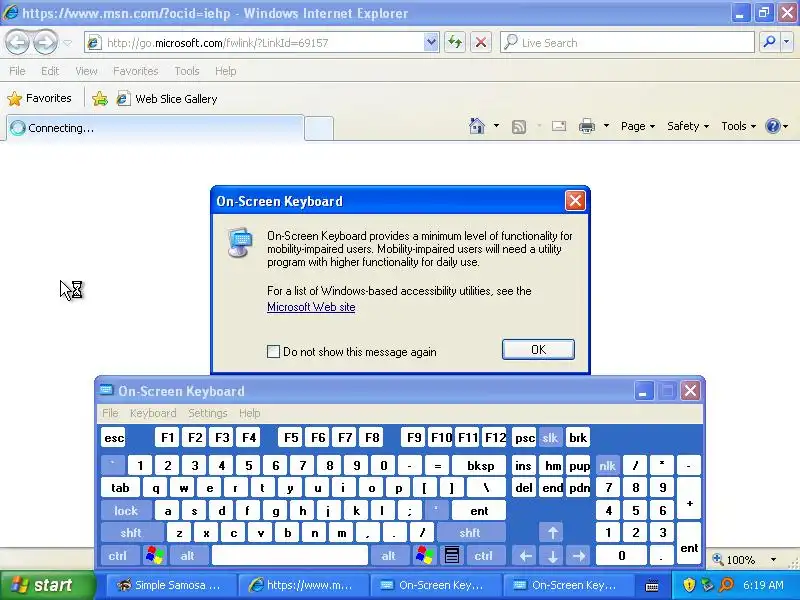
Task: Click the Refresh page icon
Action: click(455, 42)
